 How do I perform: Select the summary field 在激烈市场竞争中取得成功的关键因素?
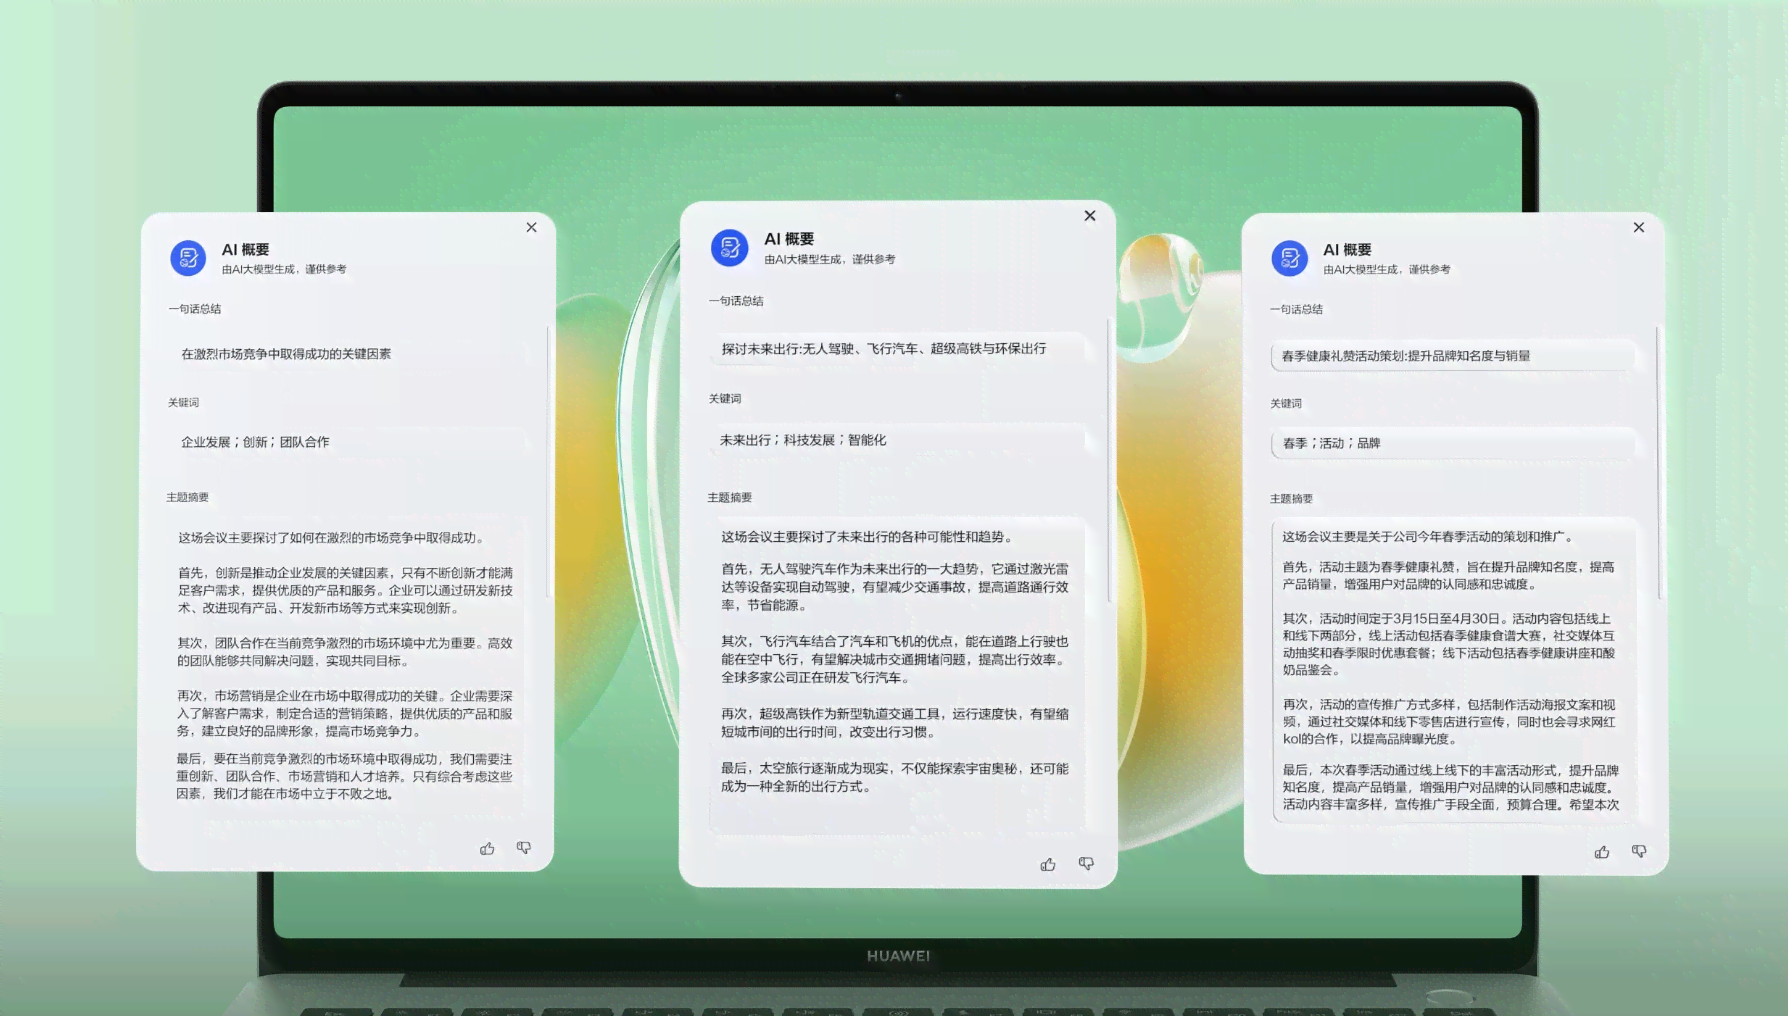click(347, 354)
